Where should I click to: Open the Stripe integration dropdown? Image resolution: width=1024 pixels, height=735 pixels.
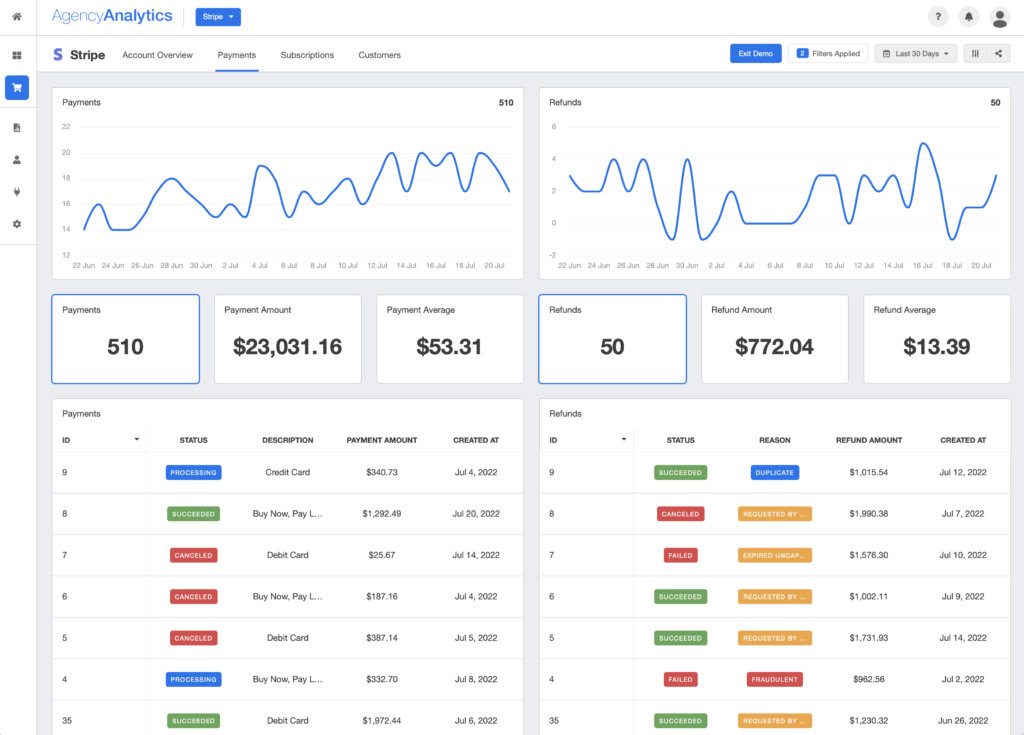(218, 17)
